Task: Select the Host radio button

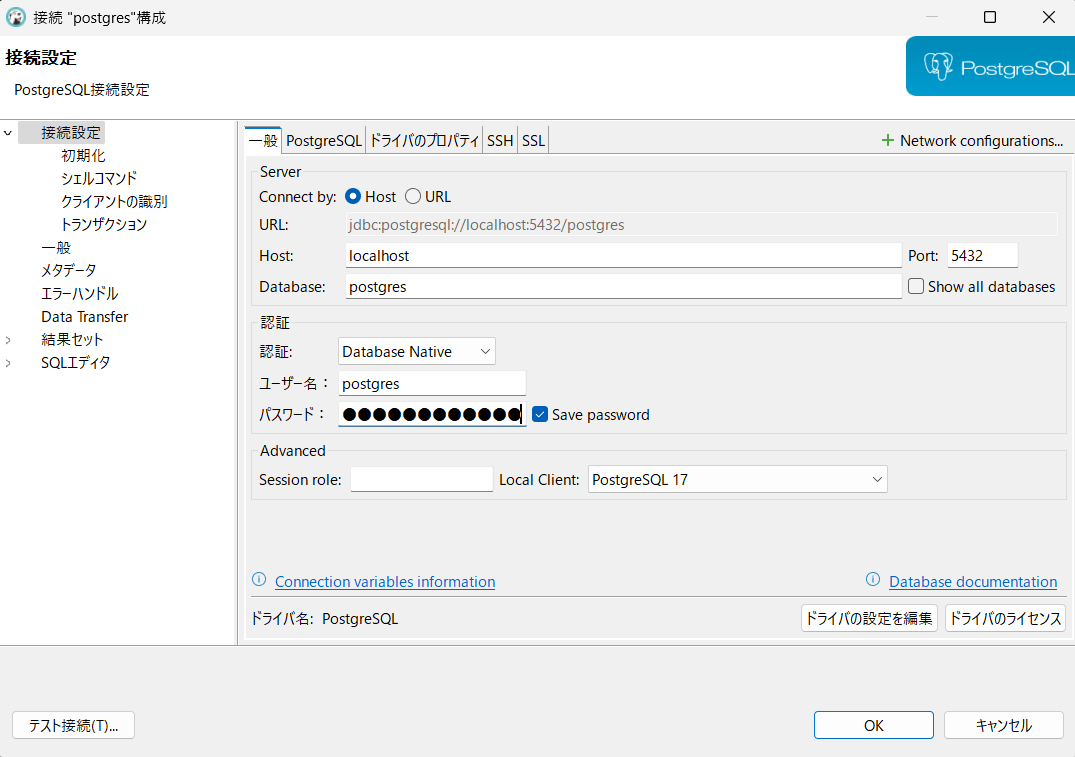Action: (353, 197)
